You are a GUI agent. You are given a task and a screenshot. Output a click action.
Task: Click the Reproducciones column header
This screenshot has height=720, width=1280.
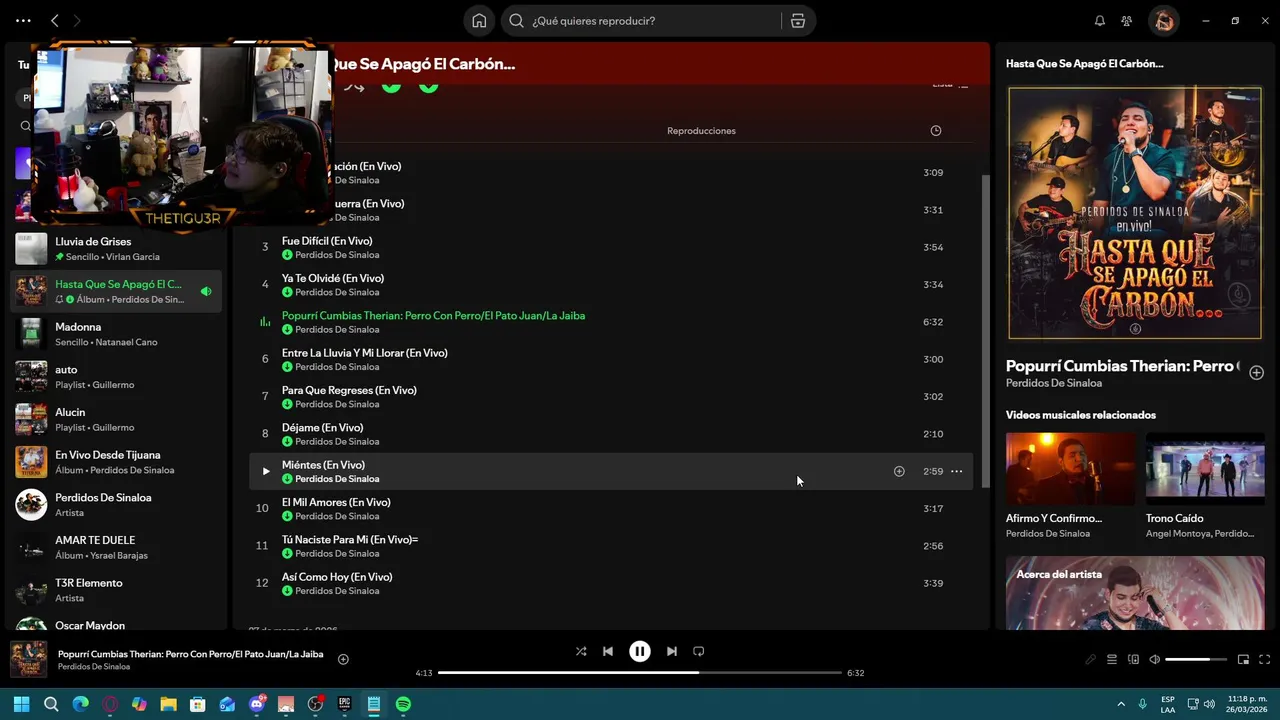point(701,131)
